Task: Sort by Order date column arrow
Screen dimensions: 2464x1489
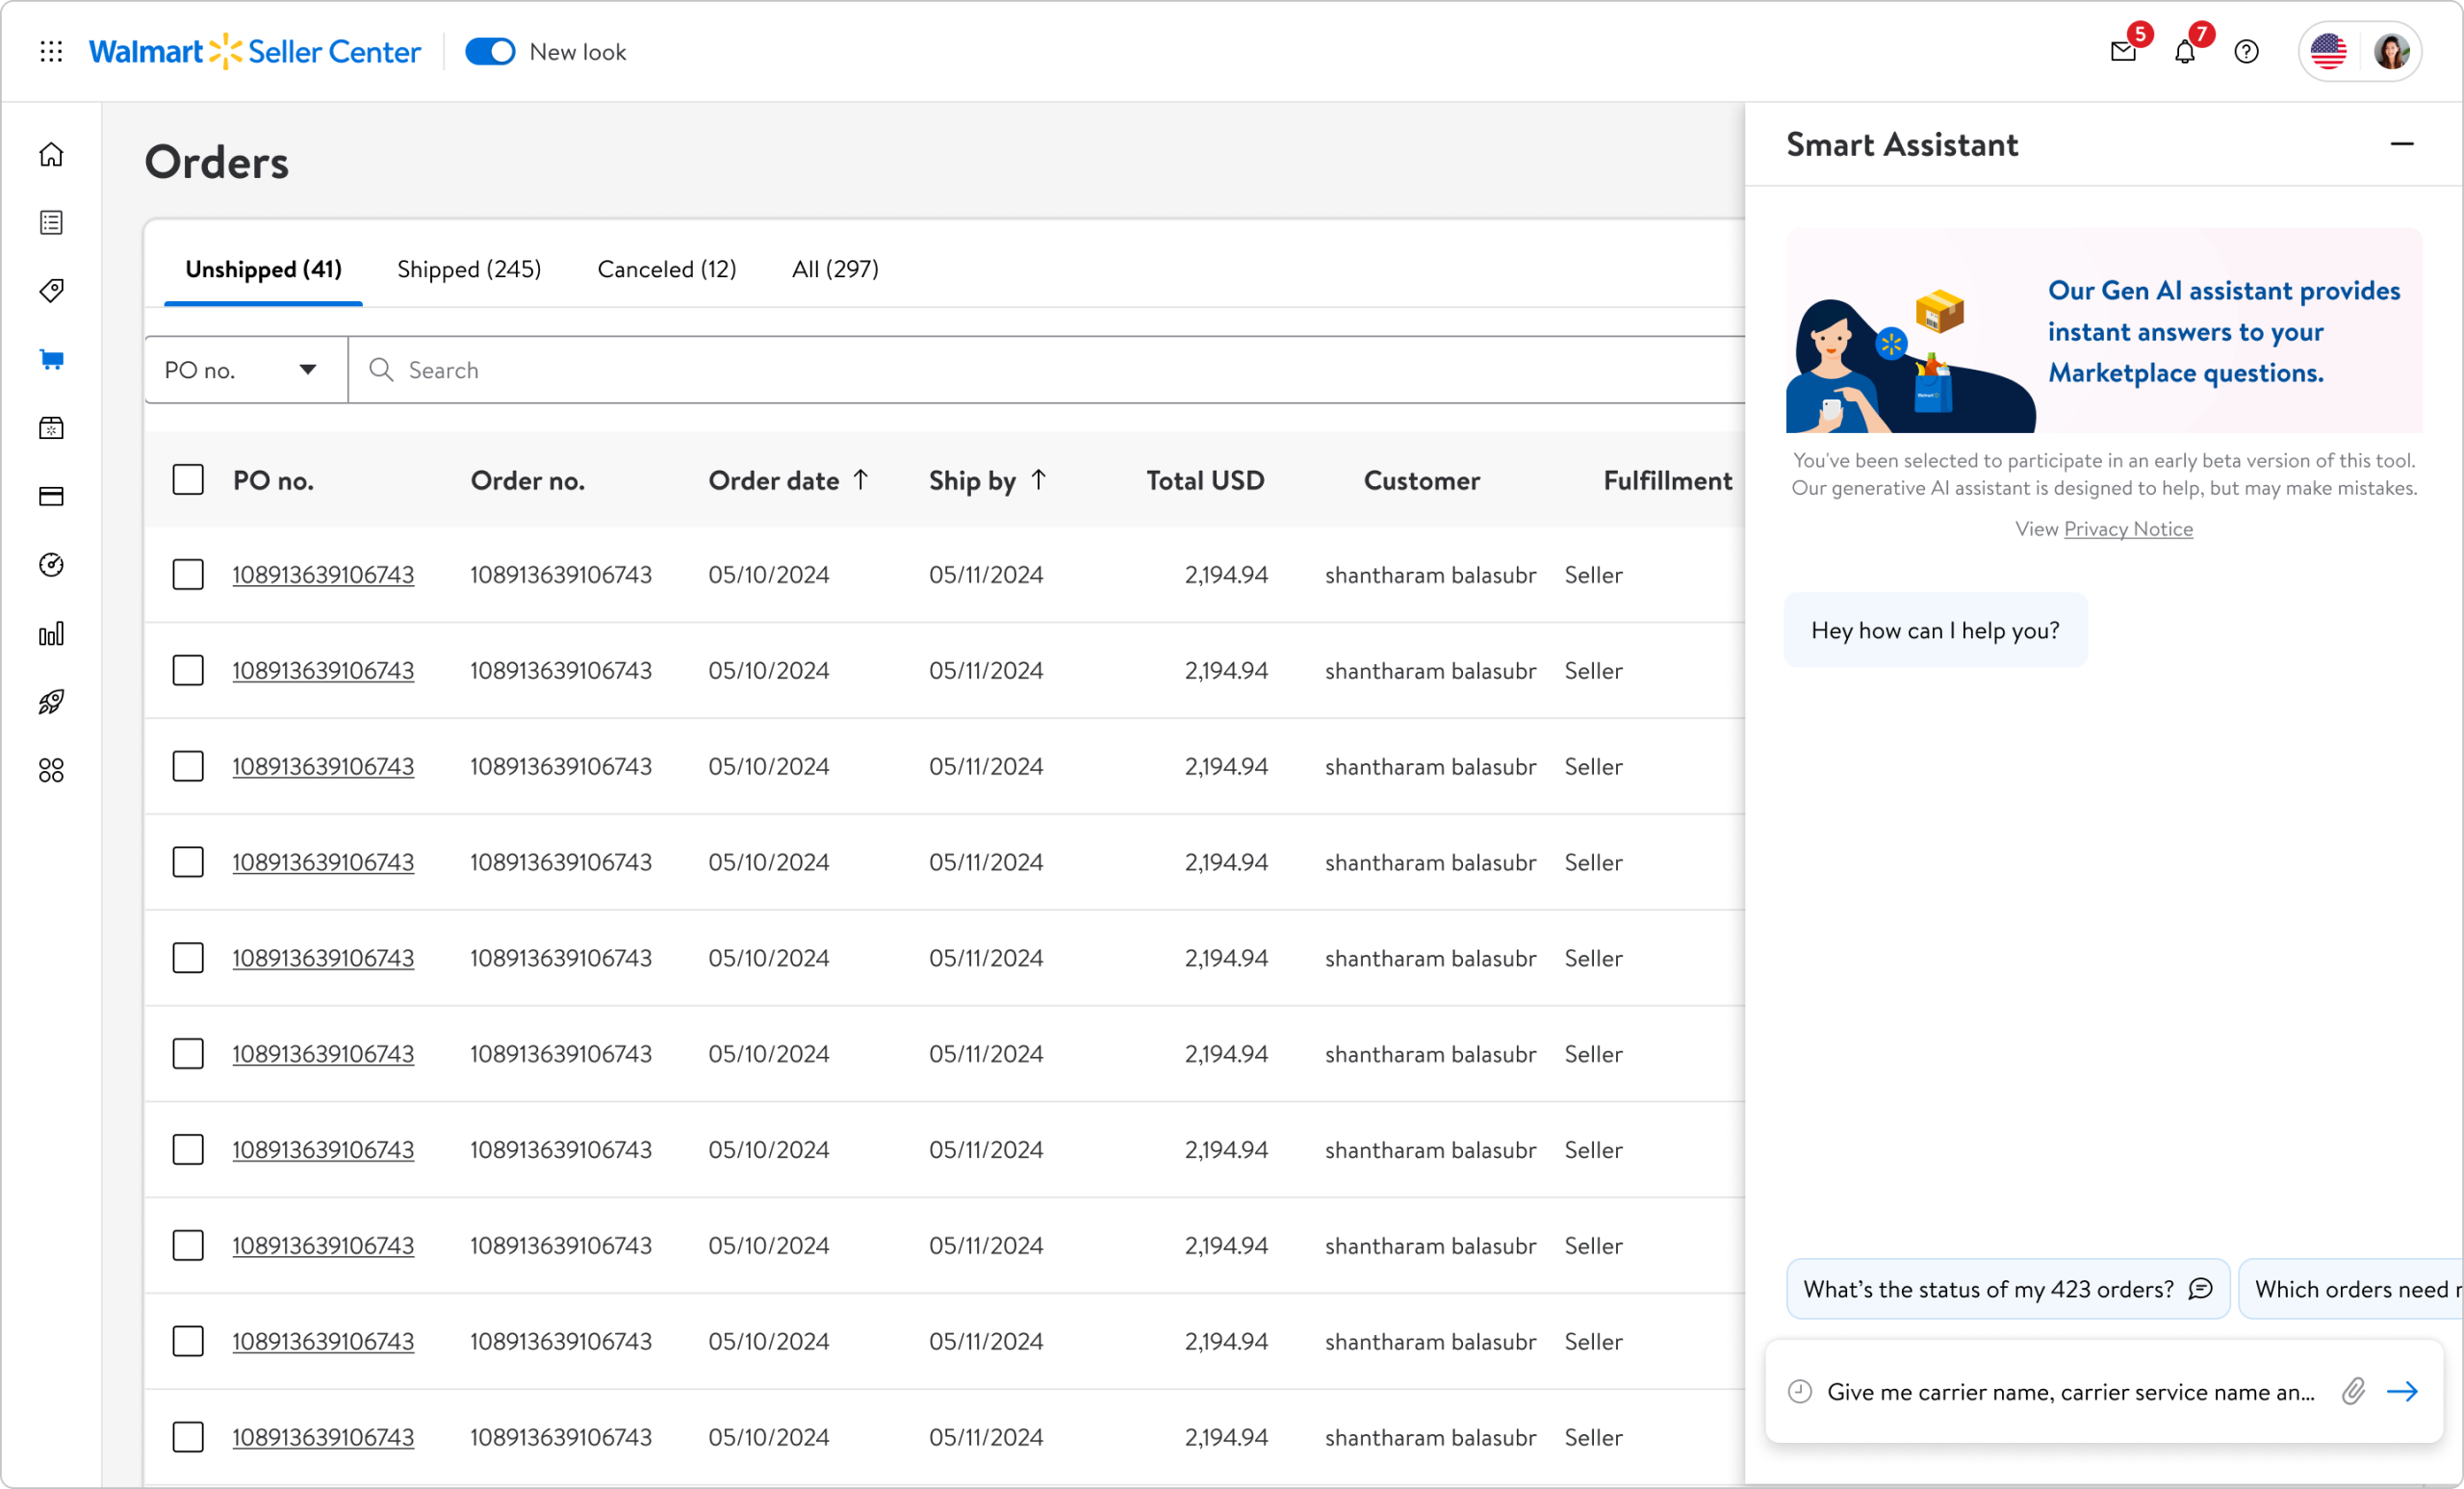Action: point(861,480)
